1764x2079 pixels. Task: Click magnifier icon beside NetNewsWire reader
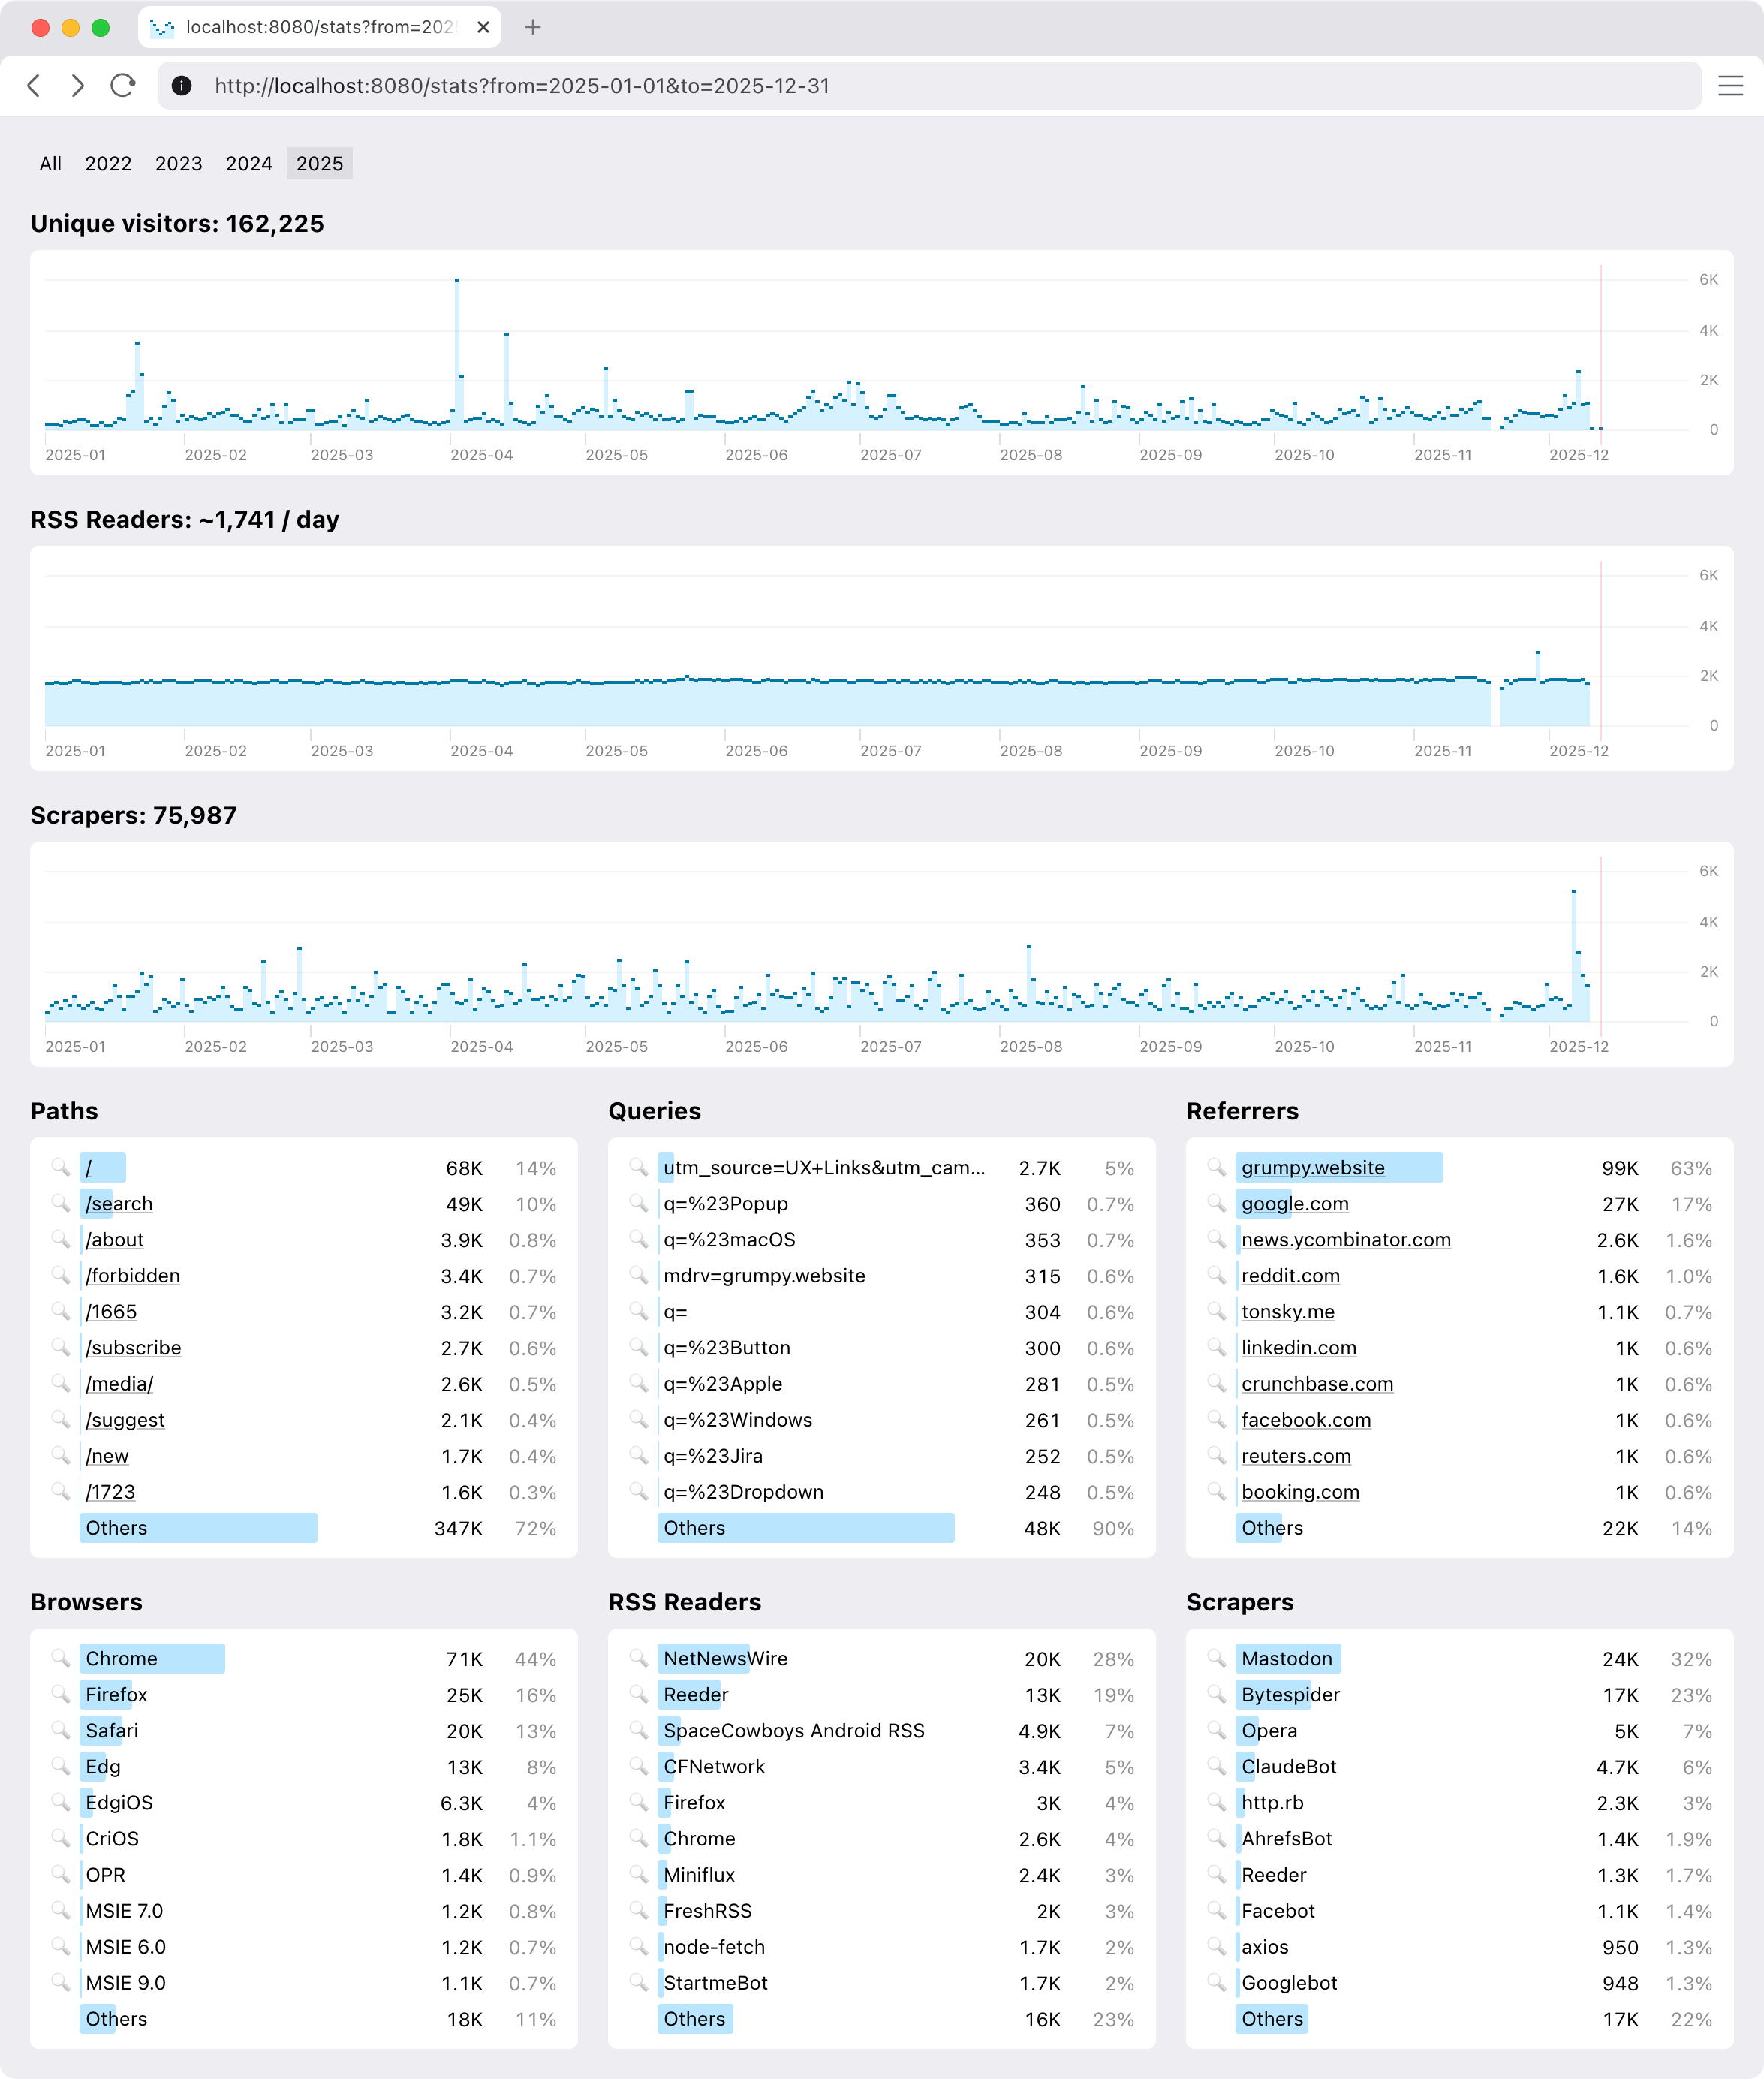[x=638, y=1658]
